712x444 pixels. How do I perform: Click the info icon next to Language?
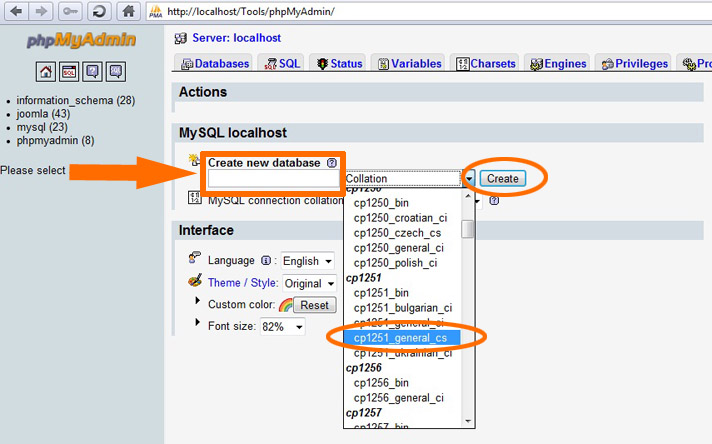pyautogui.click(x=266, y=261)
